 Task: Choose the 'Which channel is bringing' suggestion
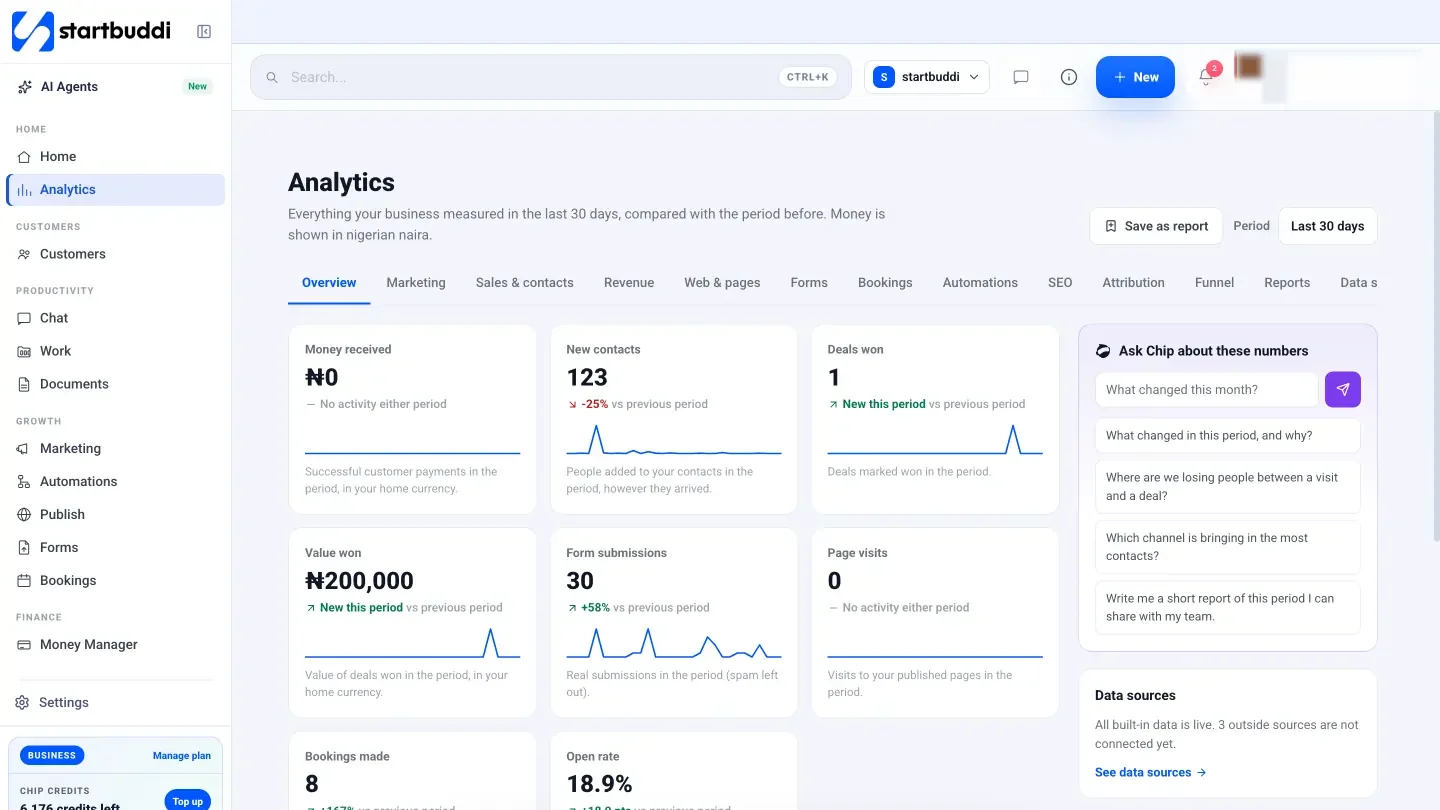coord(1228,547)
